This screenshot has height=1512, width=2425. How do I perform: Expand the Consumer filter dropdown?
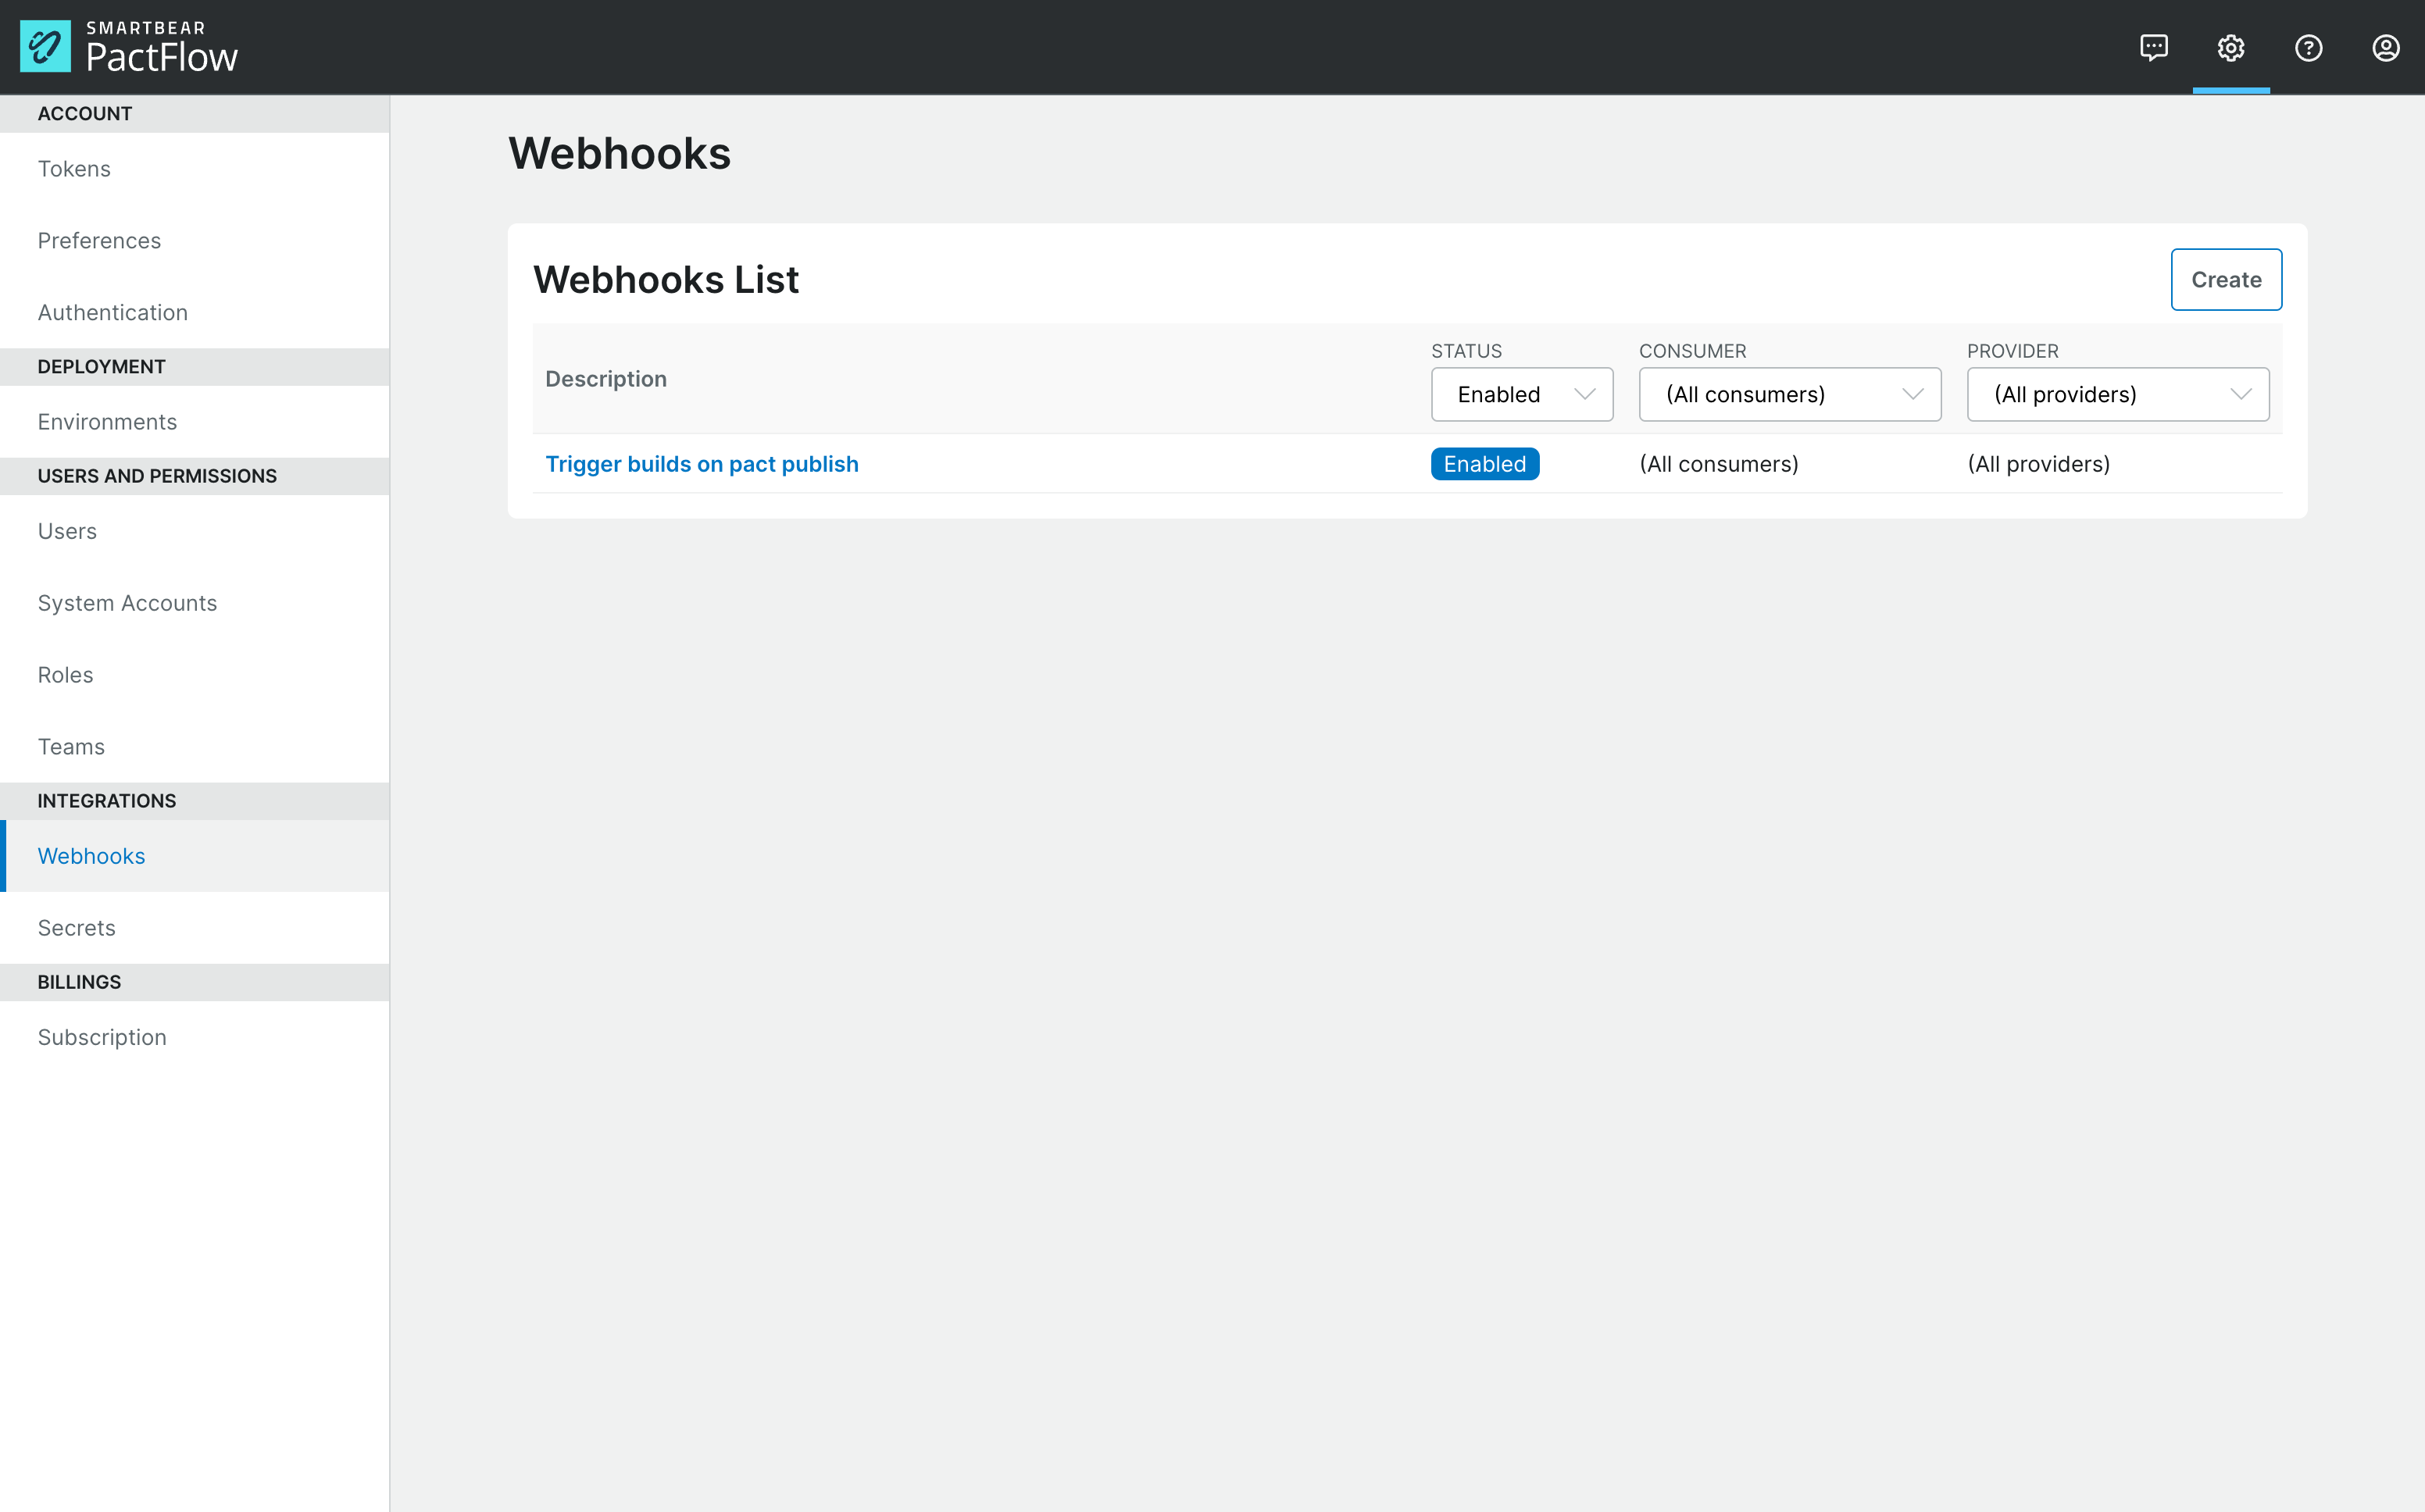1789,394
